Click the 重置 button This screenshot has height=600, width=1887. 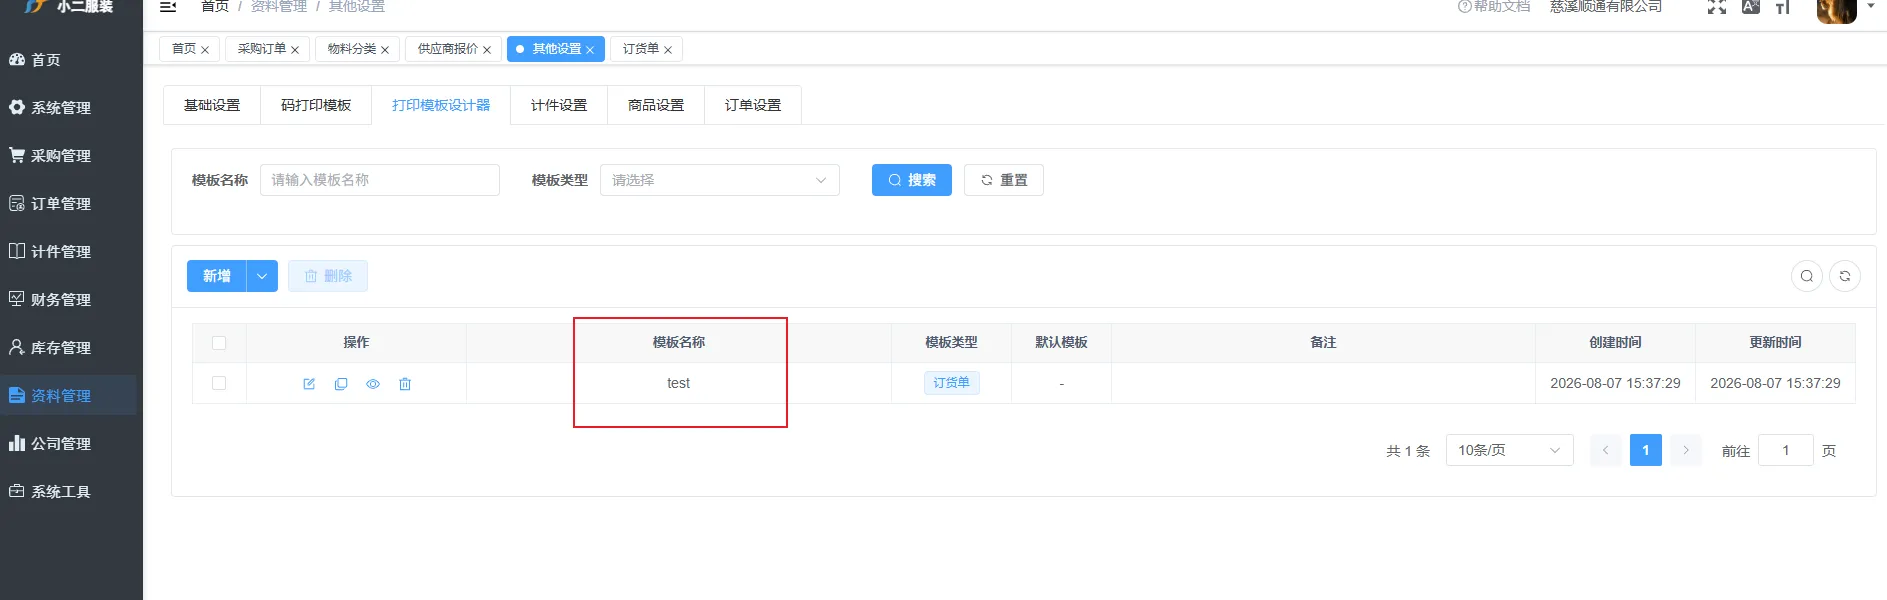[x=1004, y=180]
